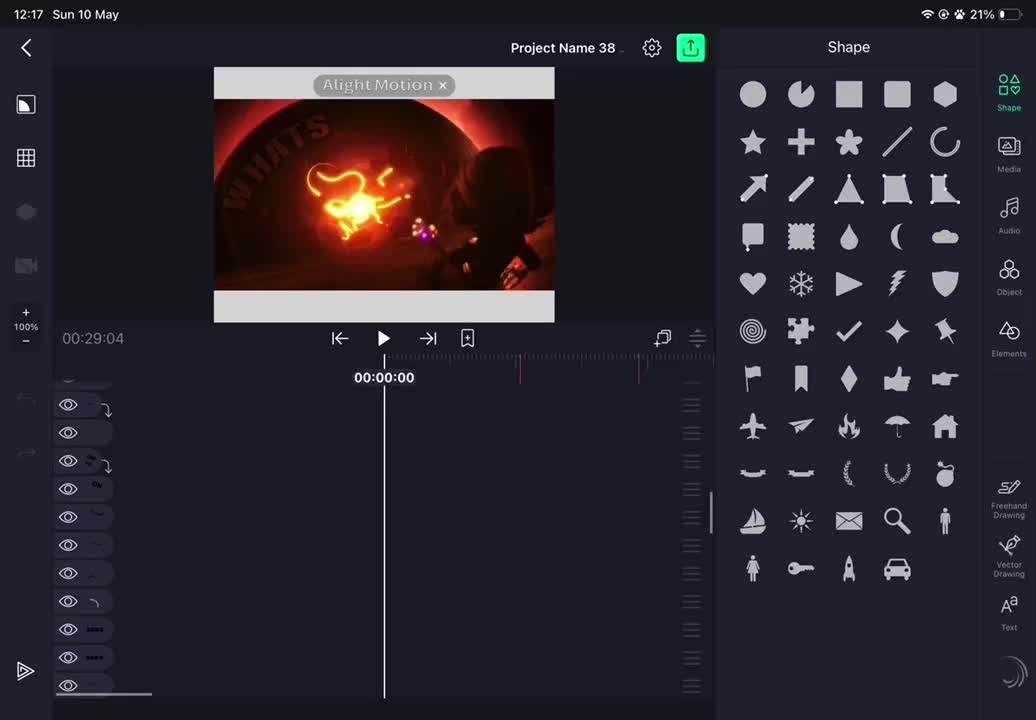The height and width of the screenshot is (720, 1036).
Task: Play the timeline preview
Action: point(383,338)
